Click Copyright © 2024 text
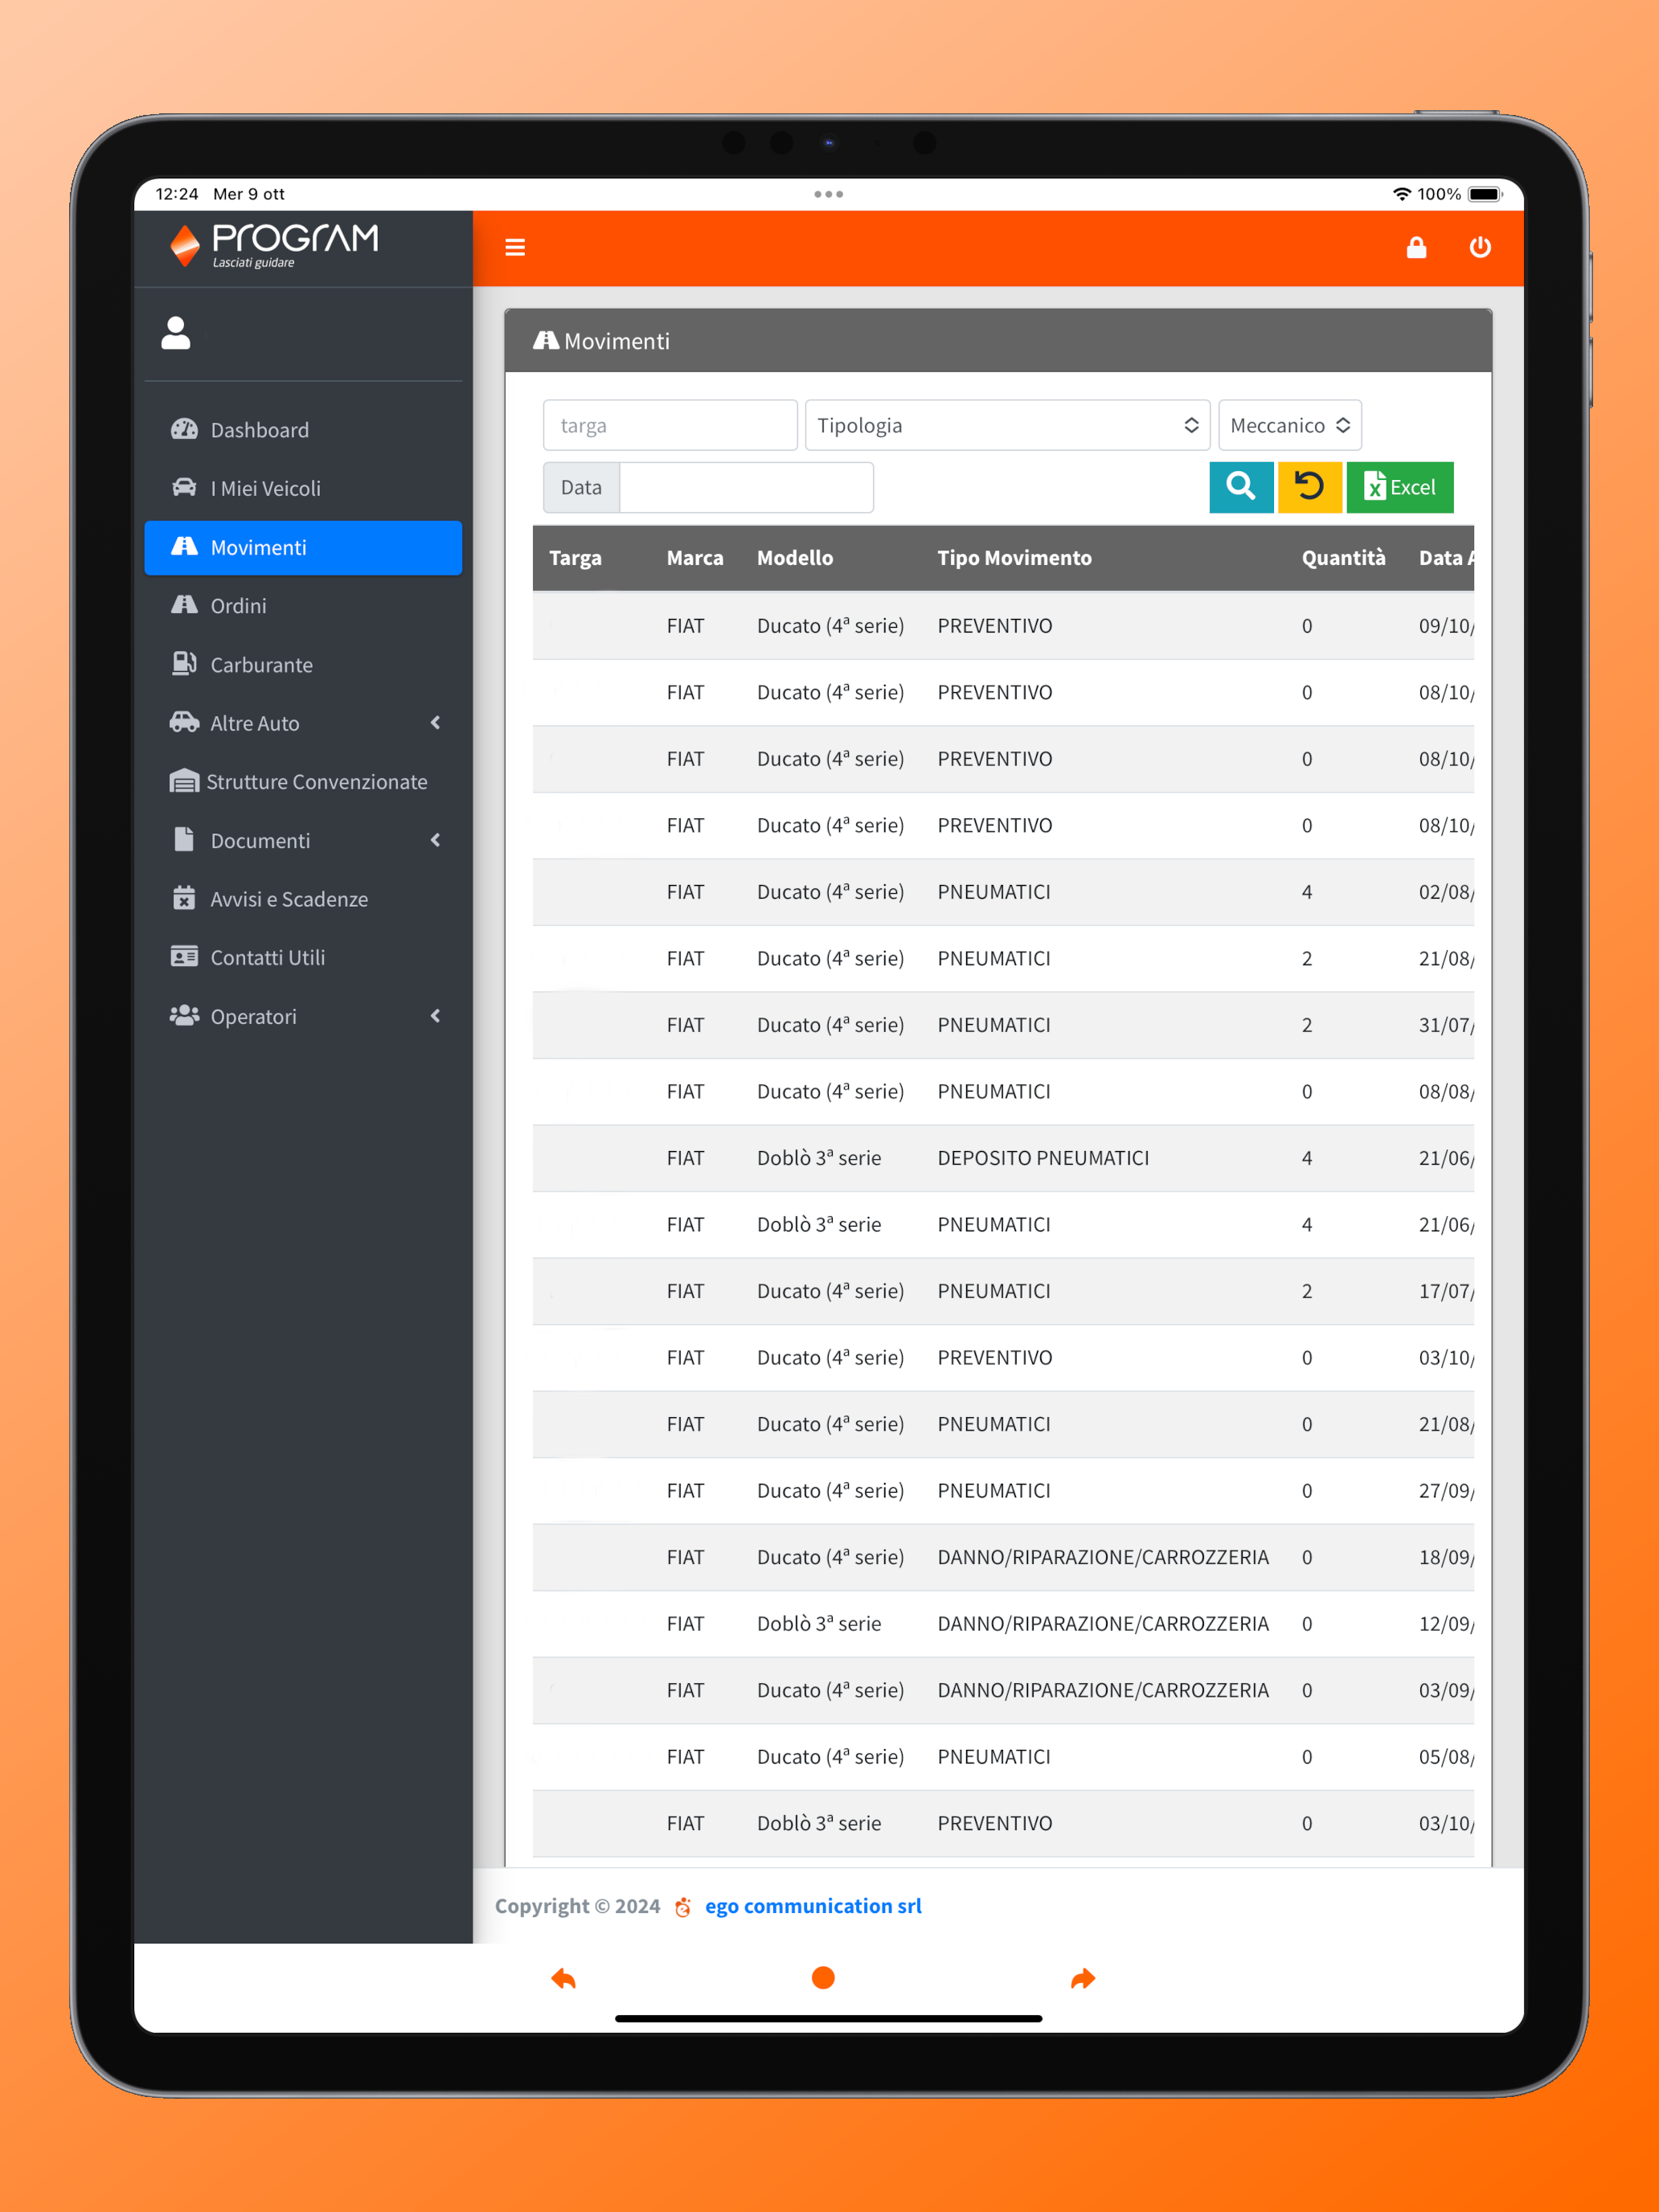 coord(577,1906)
